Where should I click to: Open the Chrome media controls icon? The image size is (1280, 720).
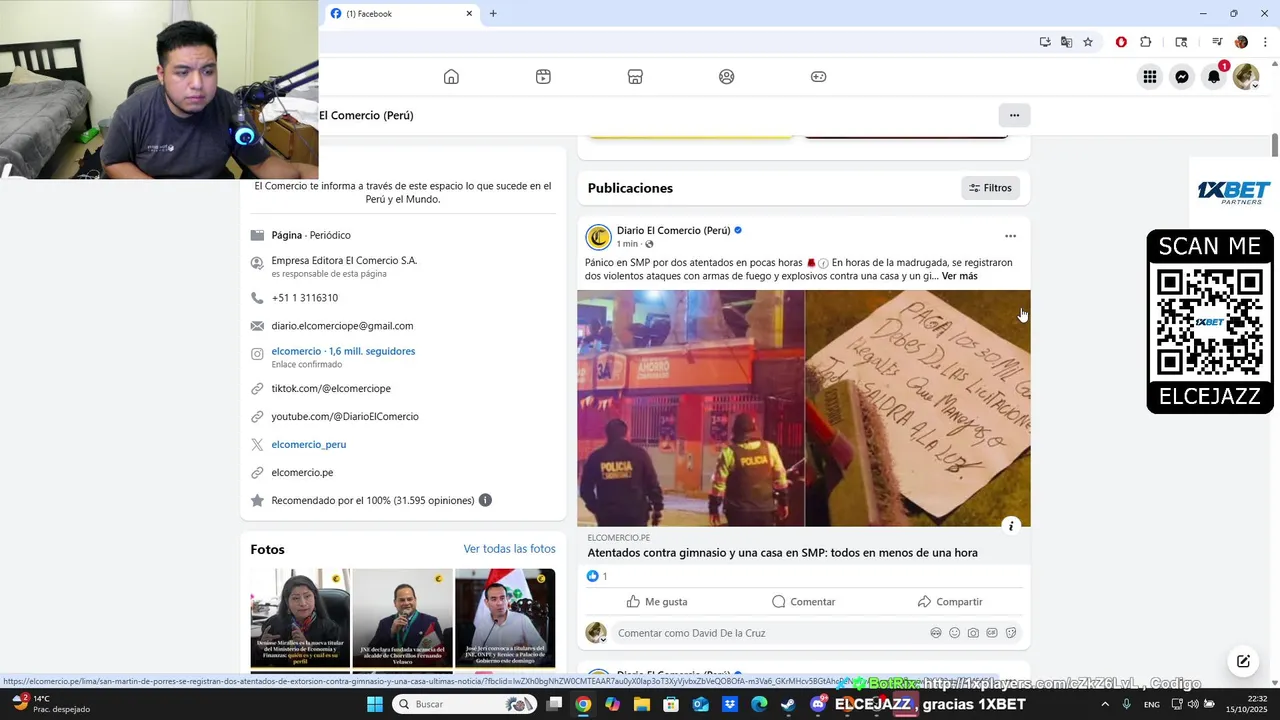pos(1217,42)
